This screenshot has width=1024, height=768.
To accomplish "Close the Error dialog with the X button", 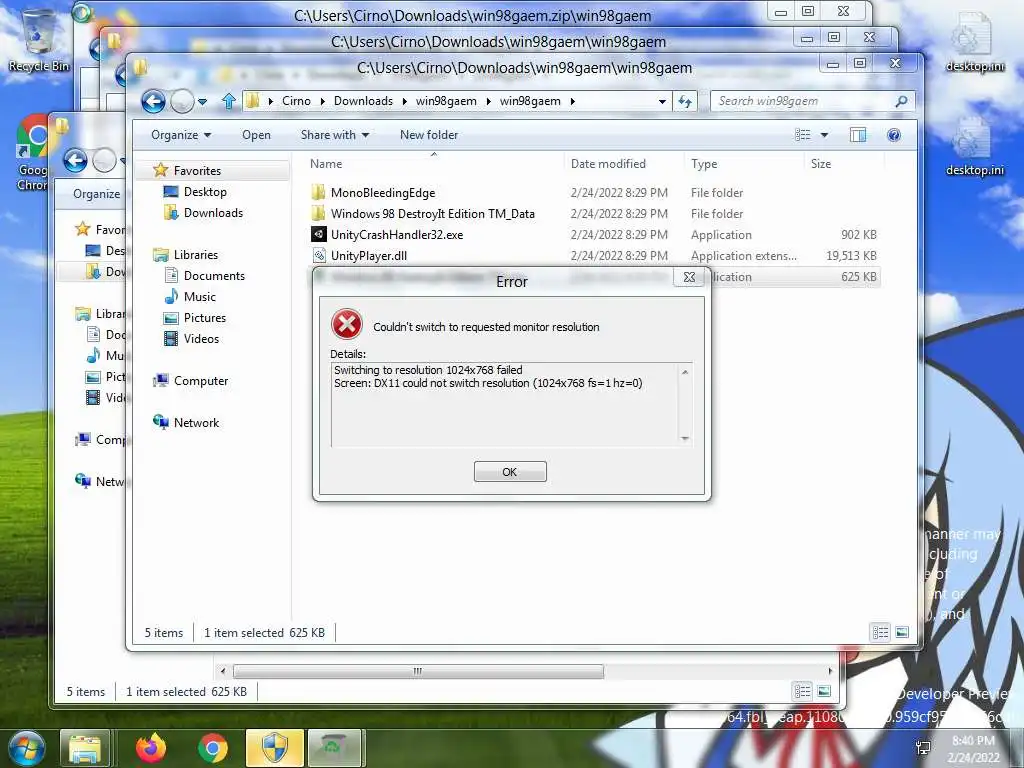I will coord(689,278).
